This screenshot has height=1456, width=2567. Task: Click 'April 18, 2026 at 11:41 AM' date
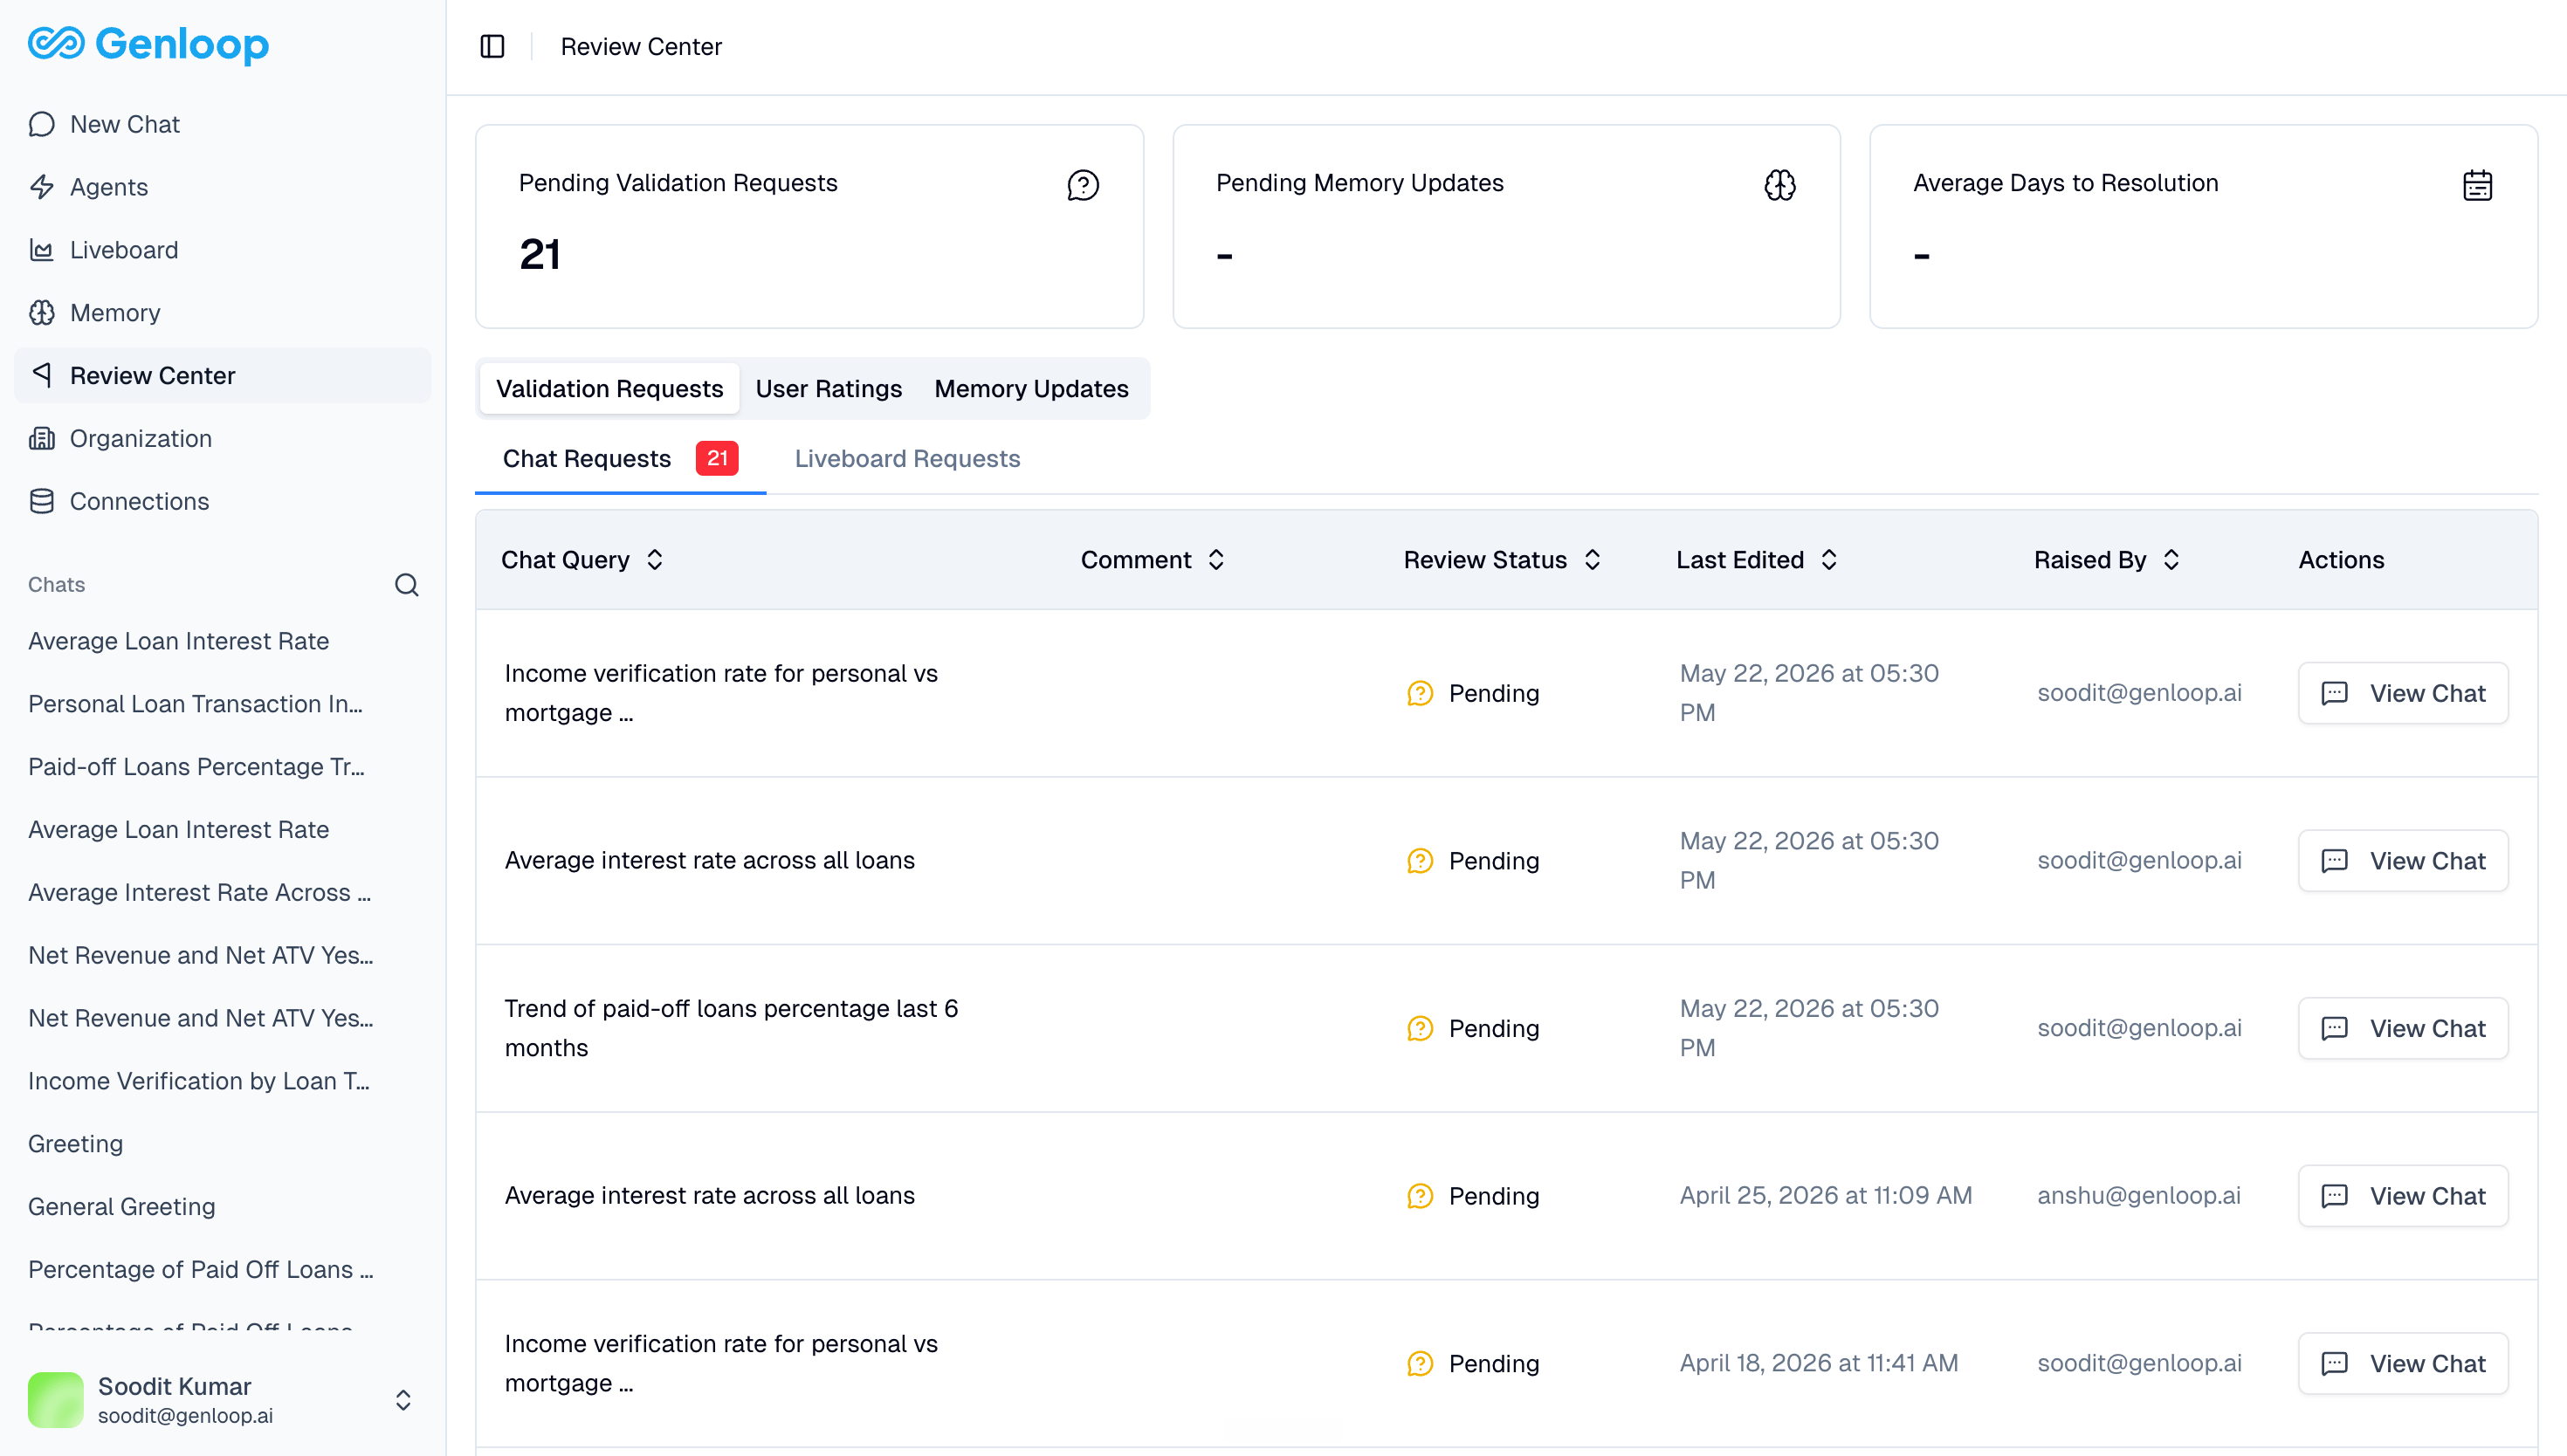1819,1364
